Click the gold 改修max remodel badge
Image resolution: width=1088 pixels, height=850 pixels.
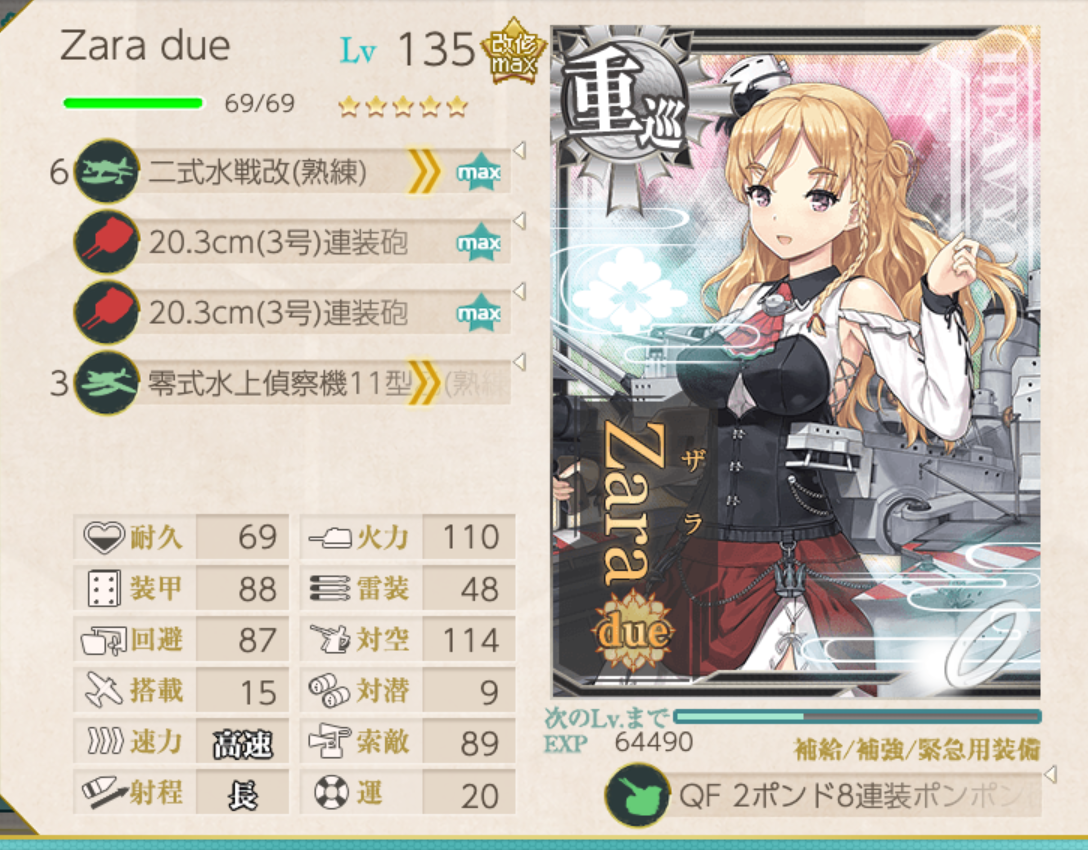click(513, 53)
